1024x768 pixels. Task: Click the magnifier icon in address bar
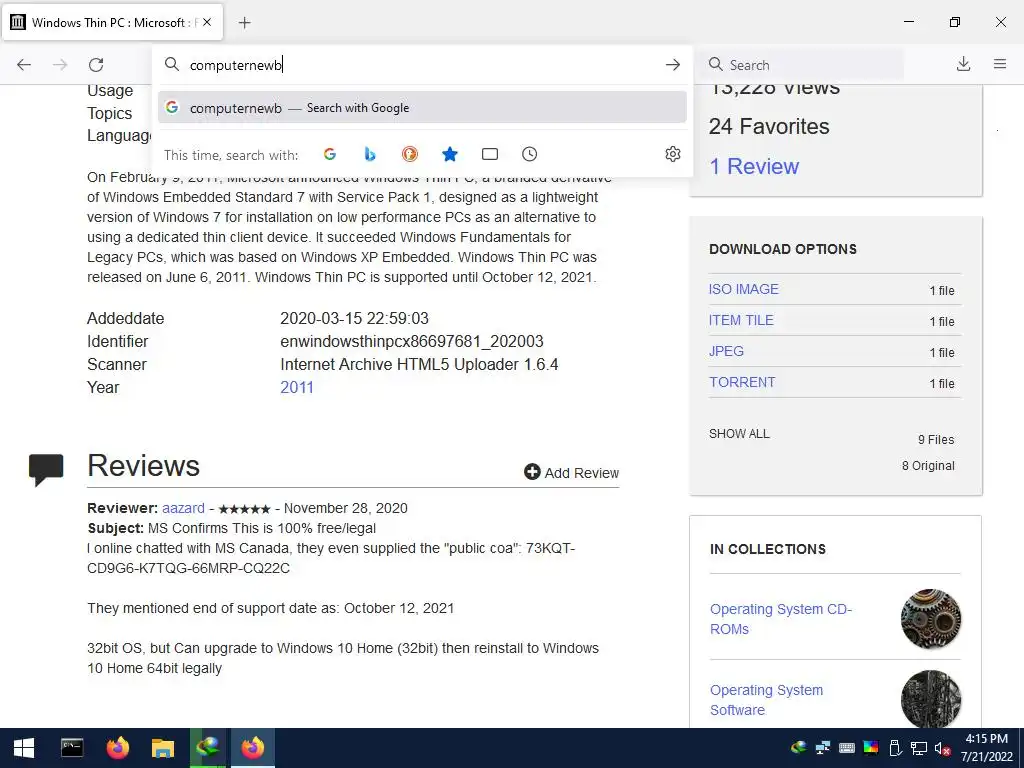tap(172, 64)
